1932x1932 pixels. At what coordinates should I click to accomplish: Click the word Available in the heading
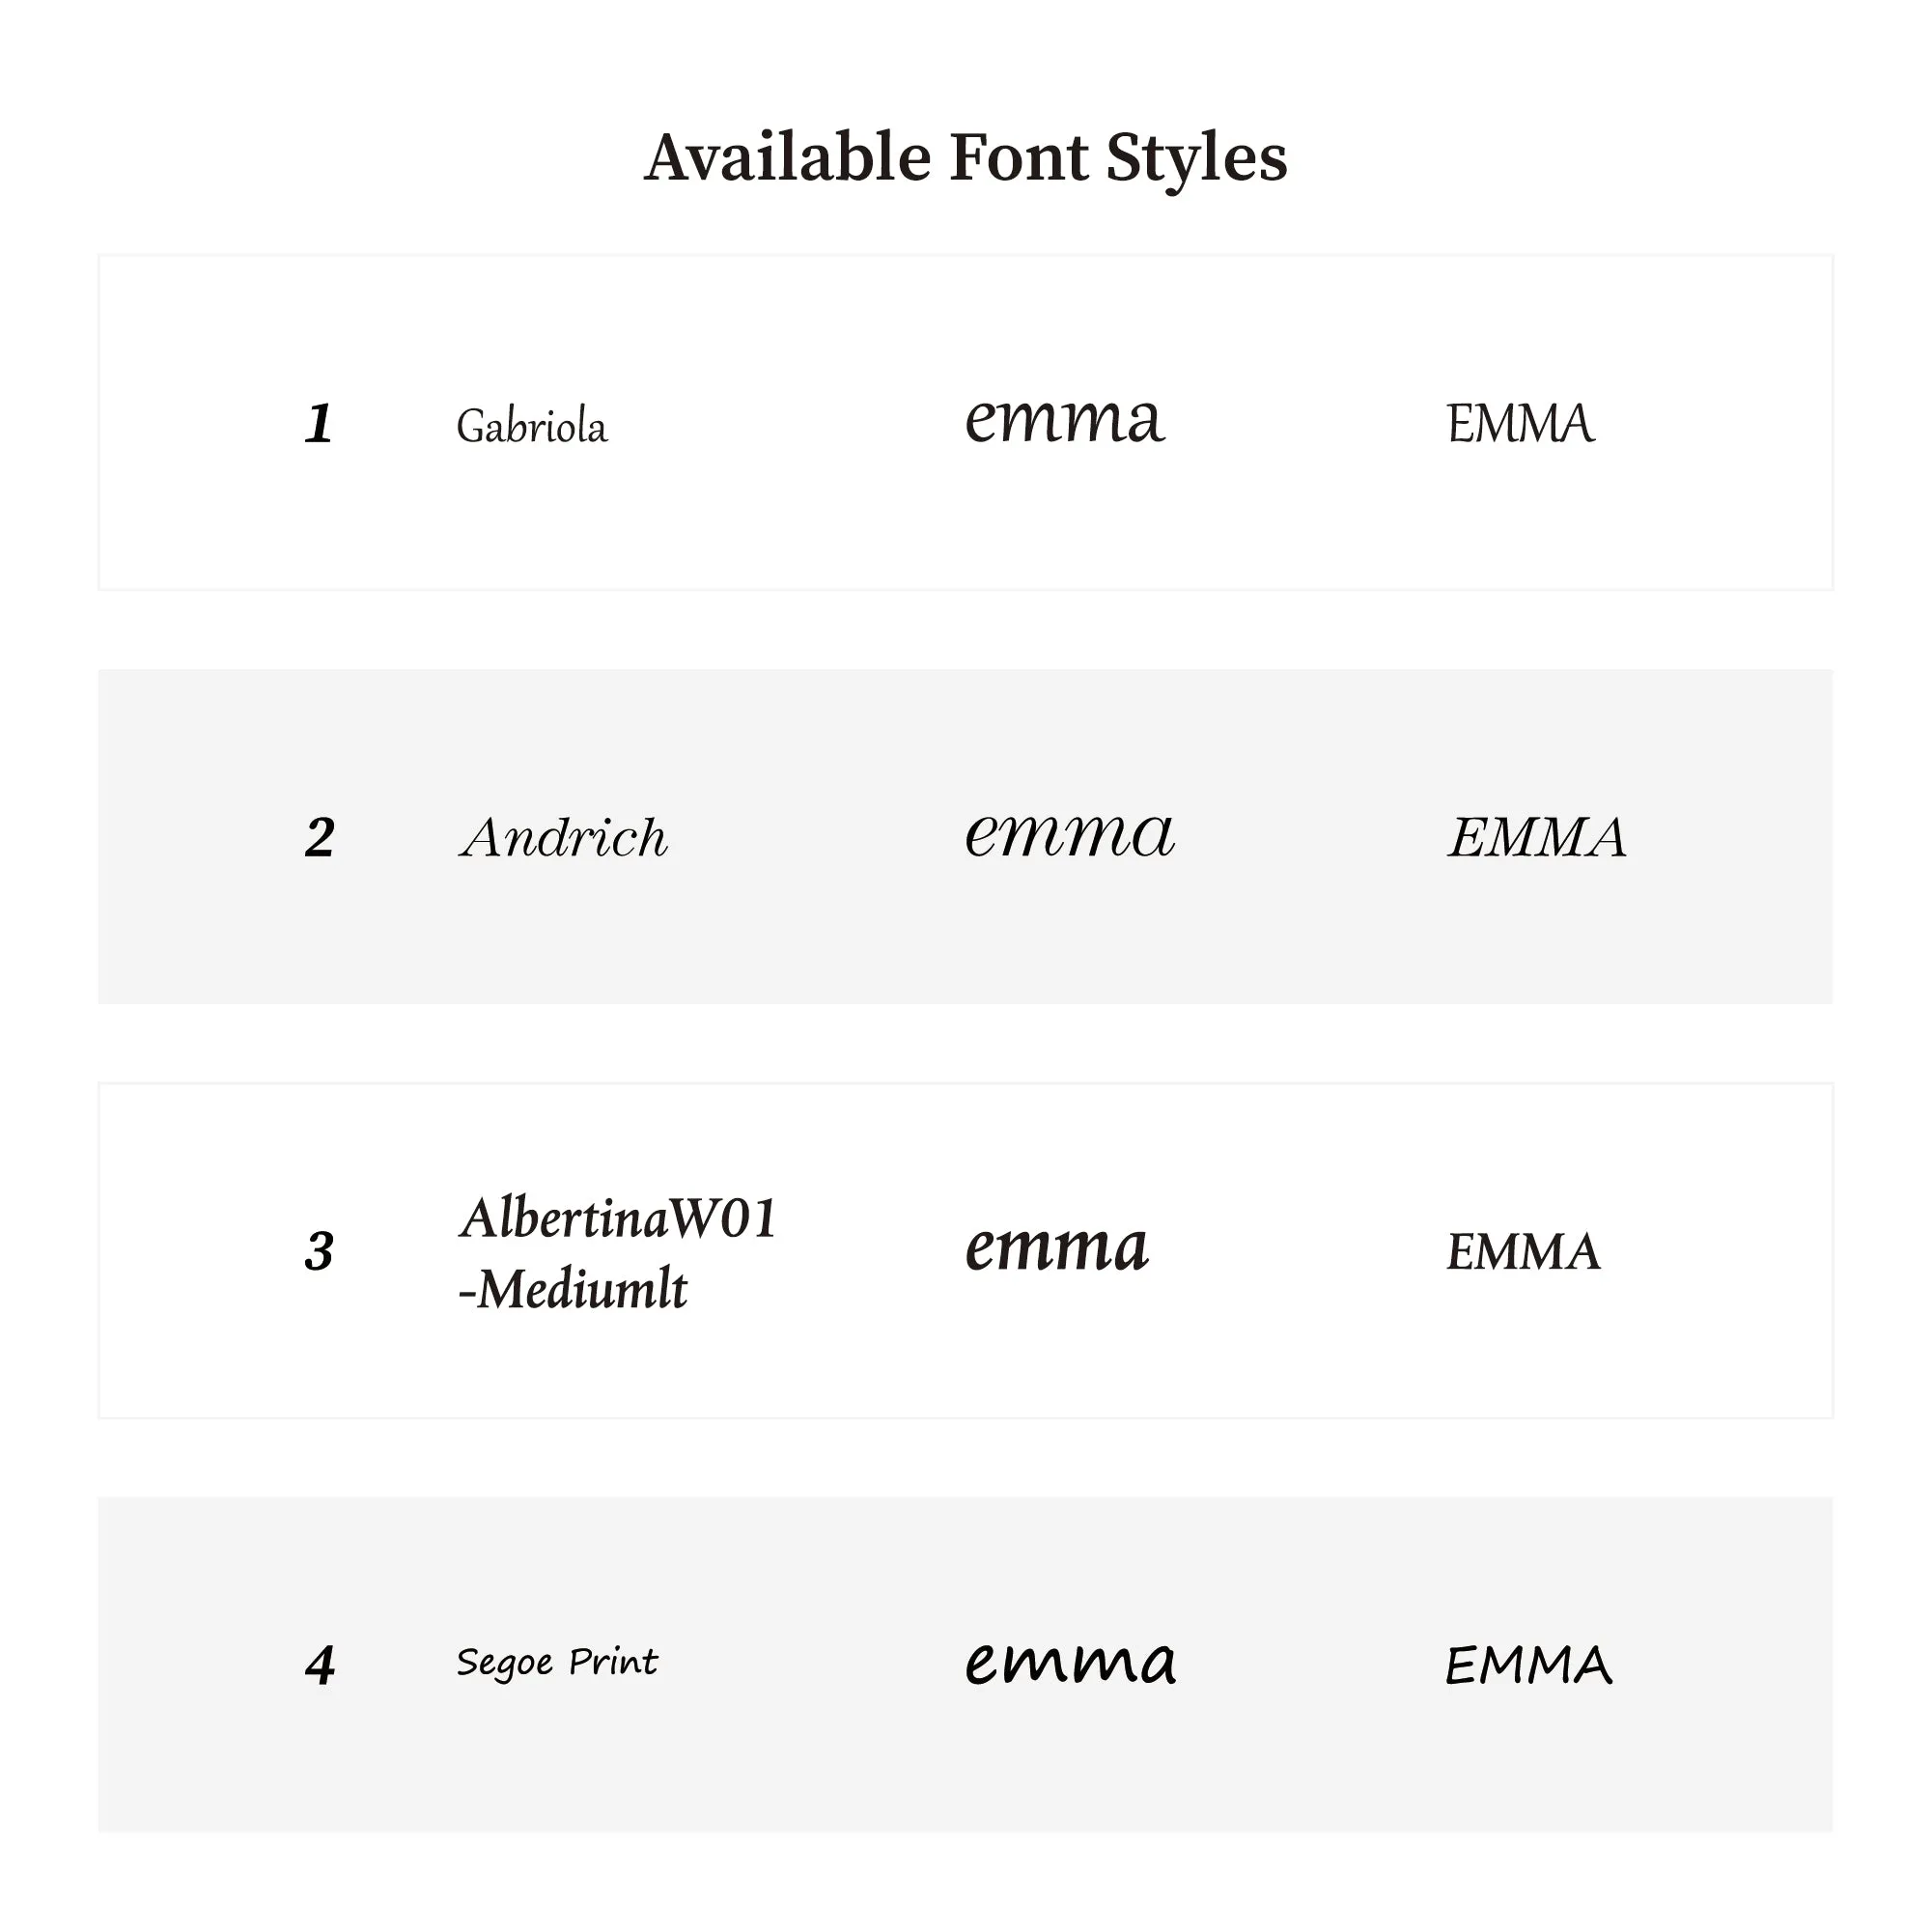point(788,158)
